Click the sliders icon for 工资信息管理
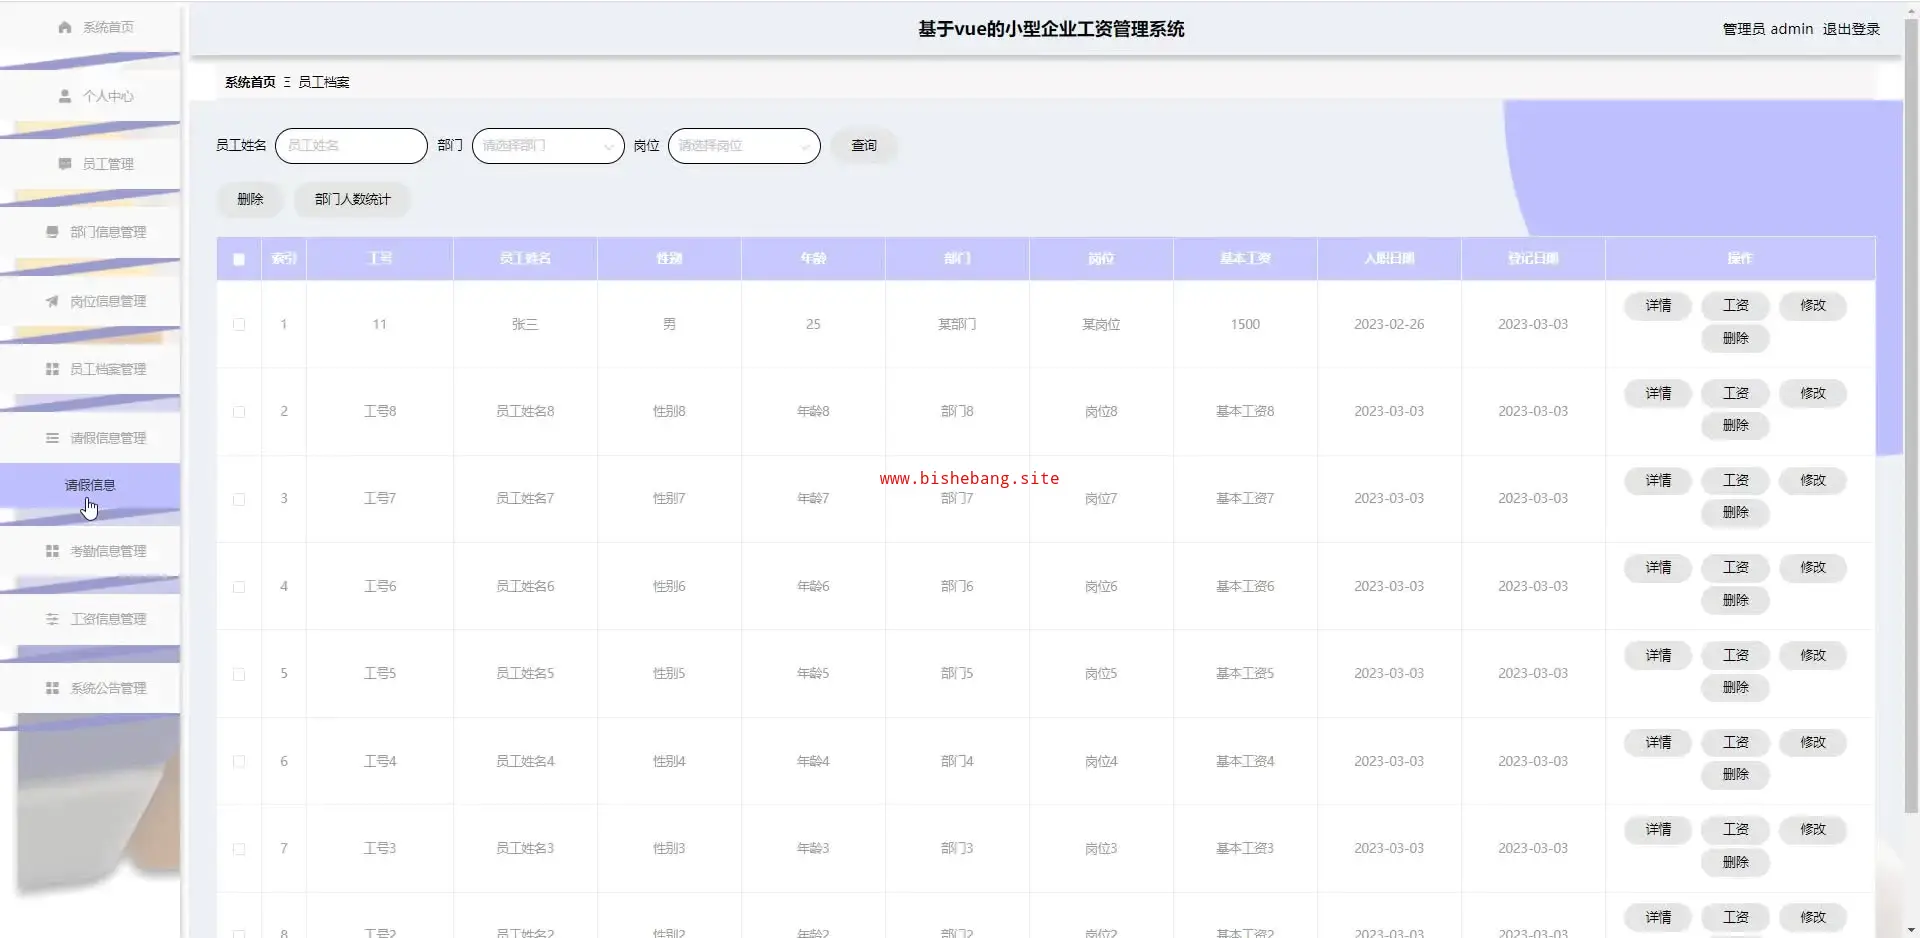The image size is (1920, 938). (x=52, y=619)
